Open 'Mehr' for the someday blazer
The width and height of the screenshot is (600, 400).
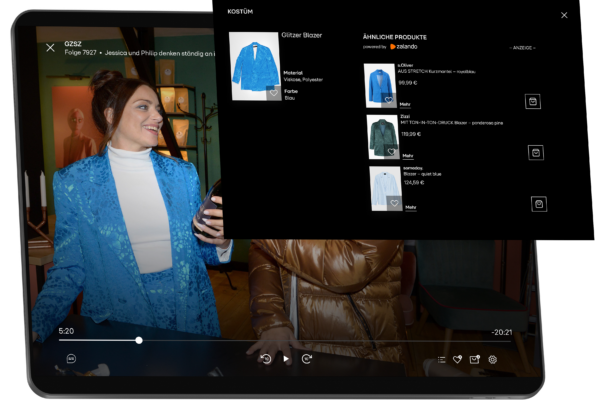point(411,208)
